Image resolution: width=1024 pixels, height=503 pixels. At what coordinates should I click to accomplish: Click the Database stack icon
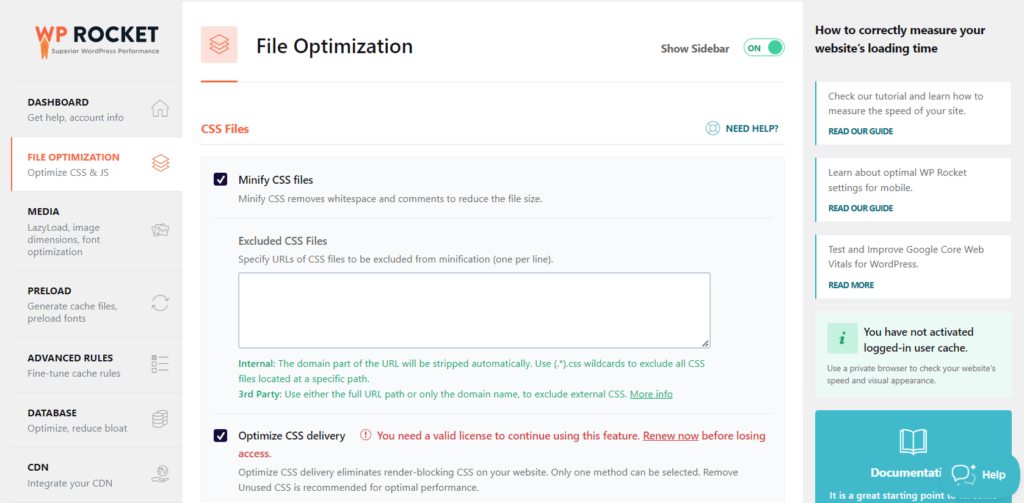tap(160, 419)
